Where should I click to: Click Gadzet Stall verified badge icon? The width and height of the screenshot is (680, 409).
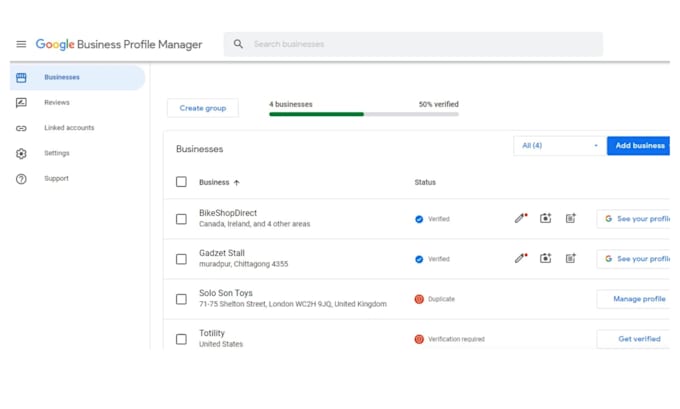point(419,259)
